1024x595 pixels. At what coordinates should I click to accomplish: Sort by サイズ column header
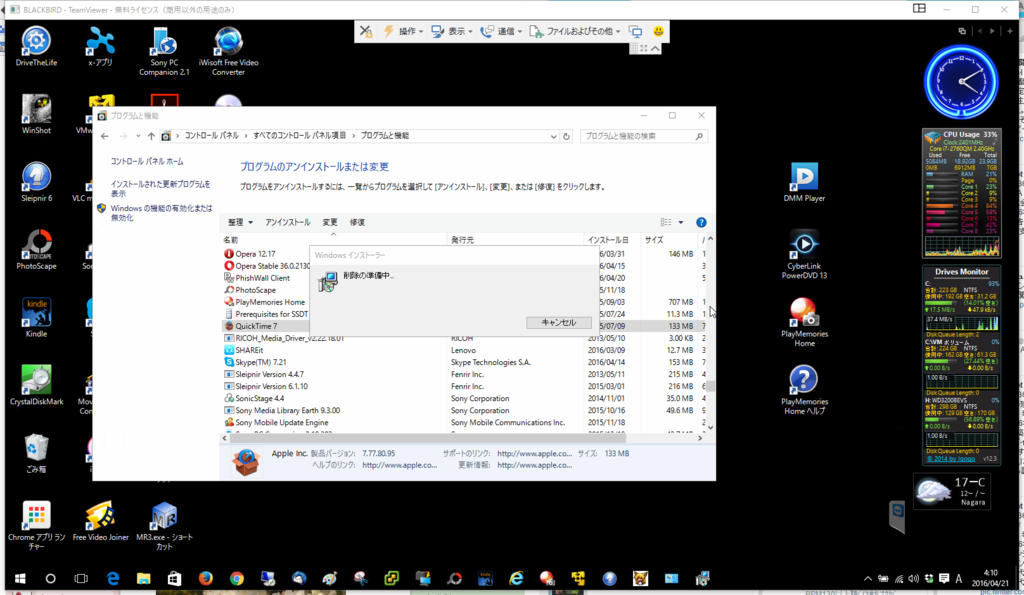tap(669, 240)
